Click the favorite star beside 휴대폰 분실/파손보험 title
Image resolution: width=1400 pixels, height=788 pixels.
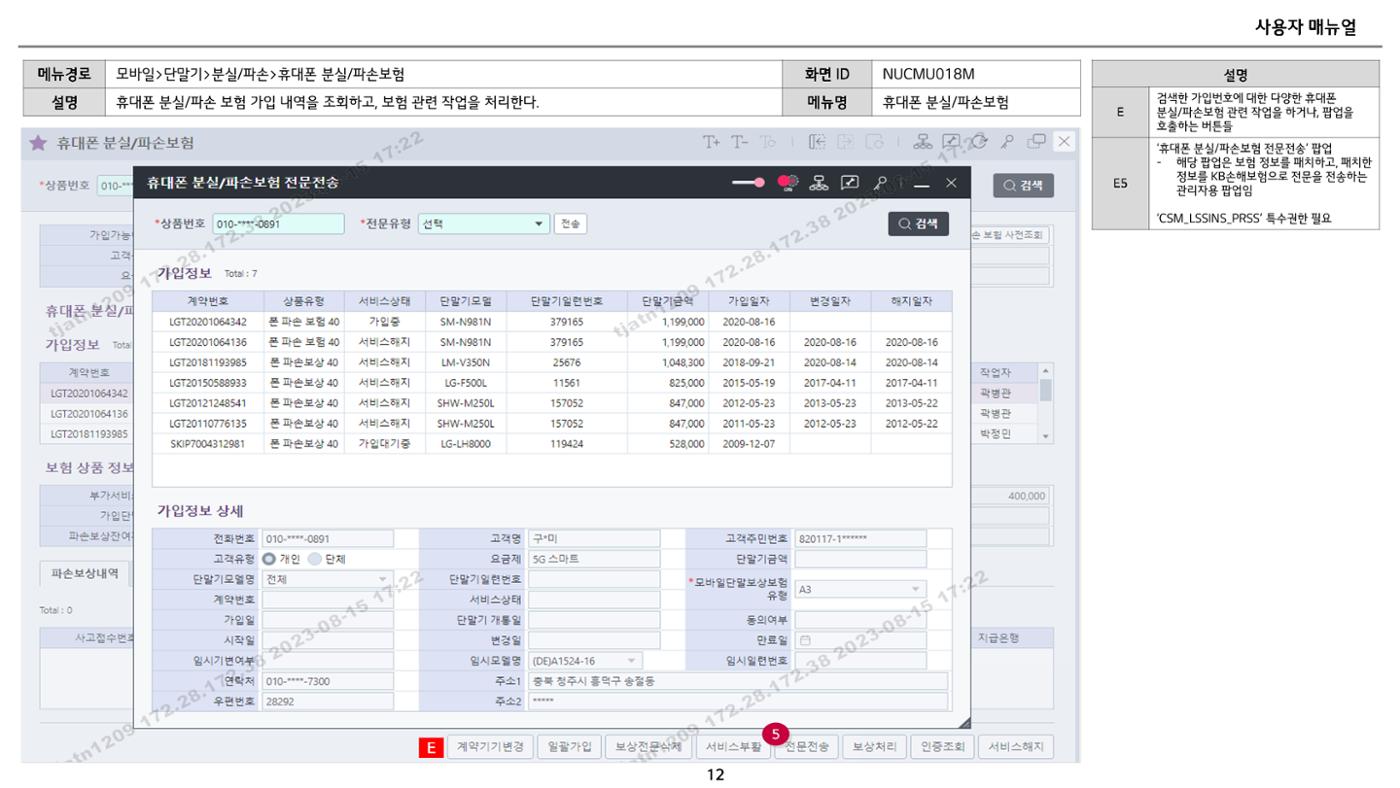click(x=38, y=143)
